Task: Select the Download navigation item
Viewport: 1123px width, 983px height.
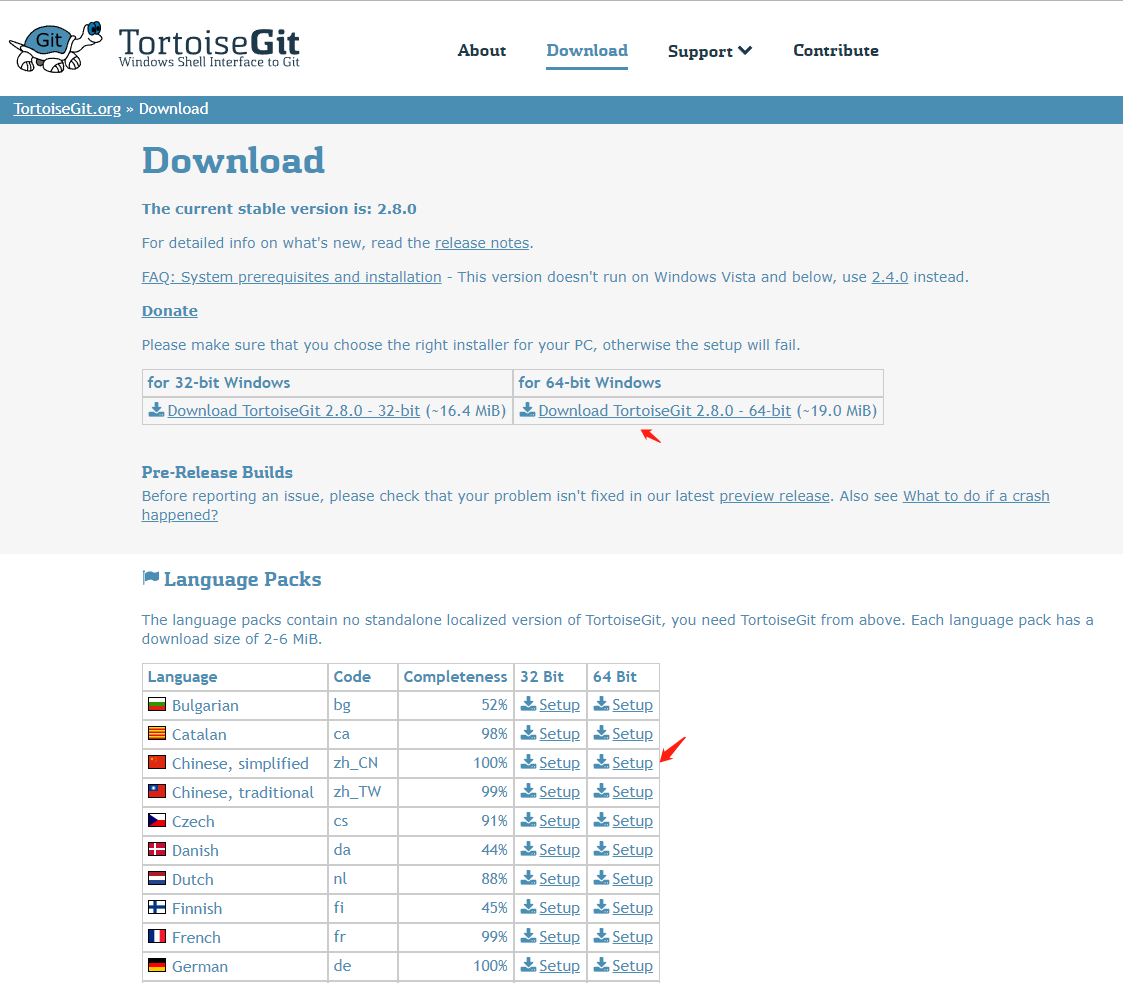Action: (587, 50)
